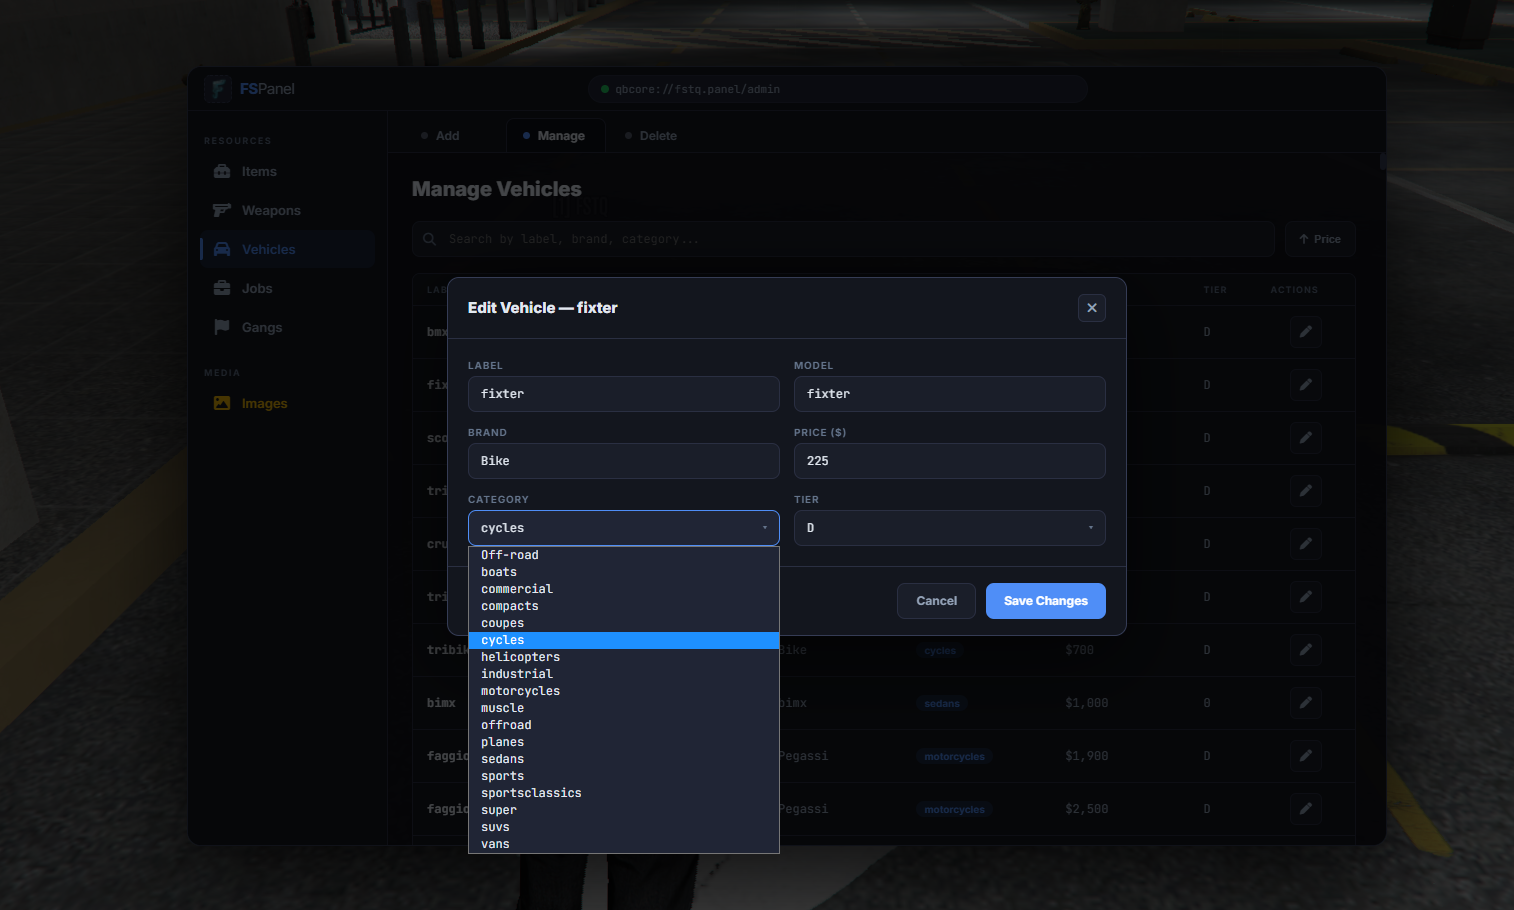Image resolution: width=1514 pixels, height=910 pixels.
Task: Open the Gangs flag icon
Action: pyautogui.click(x=222, y=328)
